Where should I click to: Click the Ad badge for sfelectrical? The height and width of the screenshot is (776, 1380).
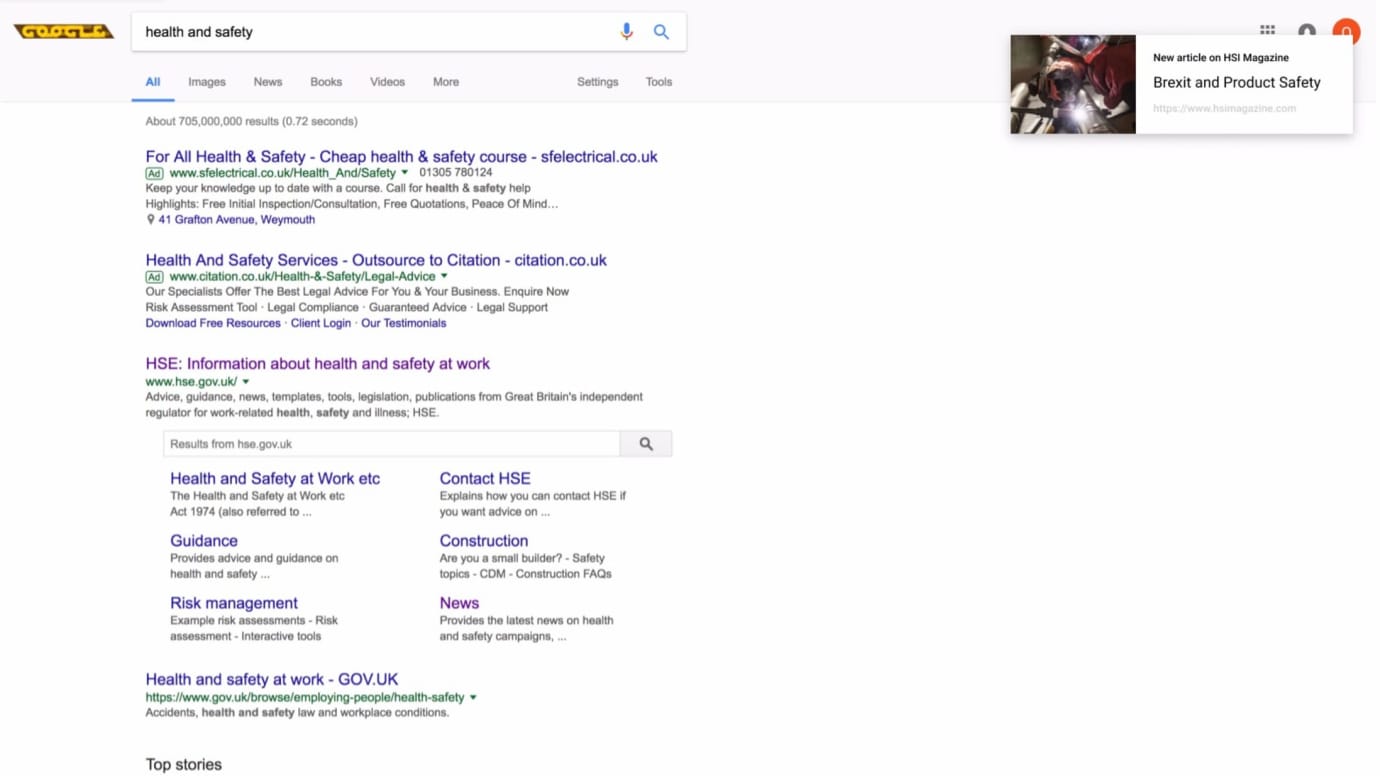coord(154,173)
